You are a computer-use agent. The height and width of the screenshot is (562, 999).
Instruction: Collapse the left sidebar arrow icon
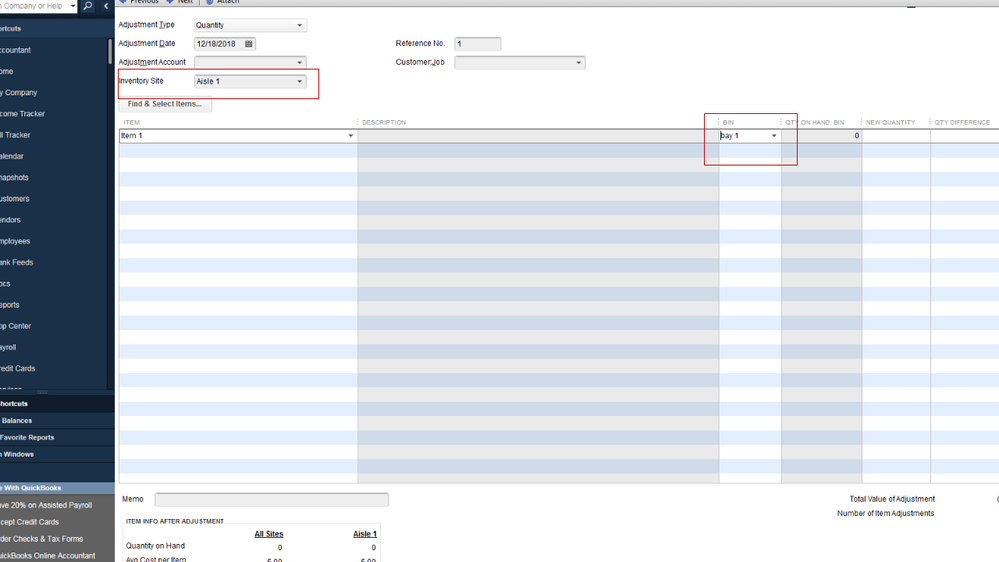point(106,6)
